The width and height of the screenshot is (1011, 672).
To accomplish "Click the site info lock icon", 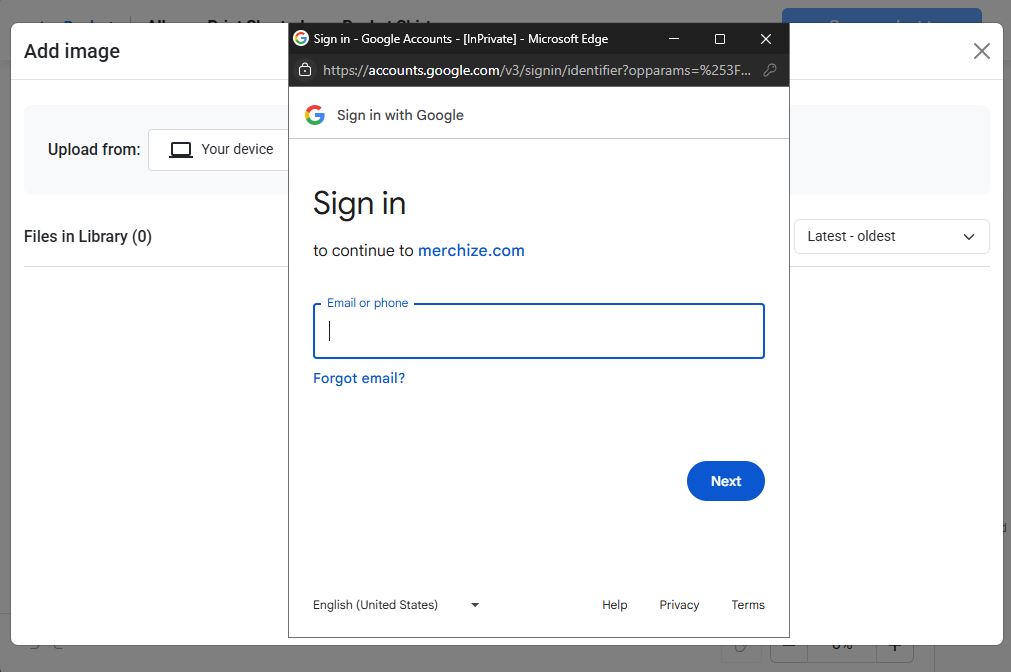I will pos(306,71).
